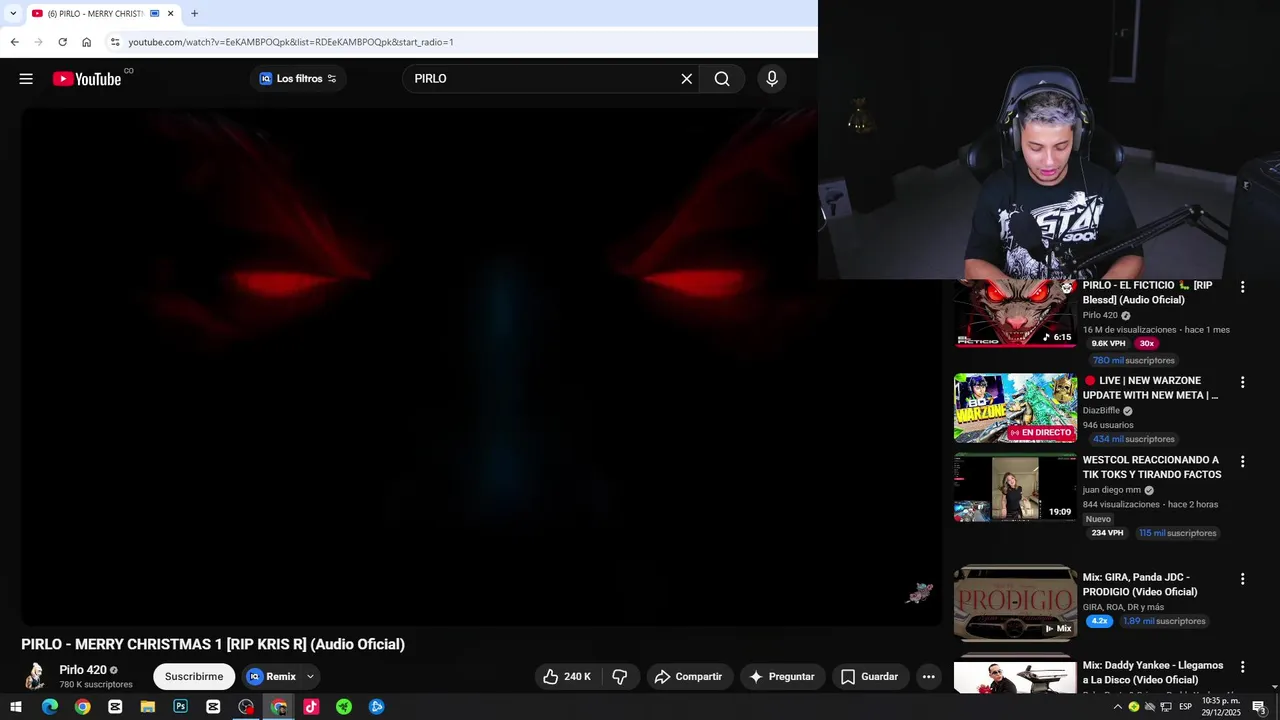
Task: Reload the page in browser
Action: (62, 42)
